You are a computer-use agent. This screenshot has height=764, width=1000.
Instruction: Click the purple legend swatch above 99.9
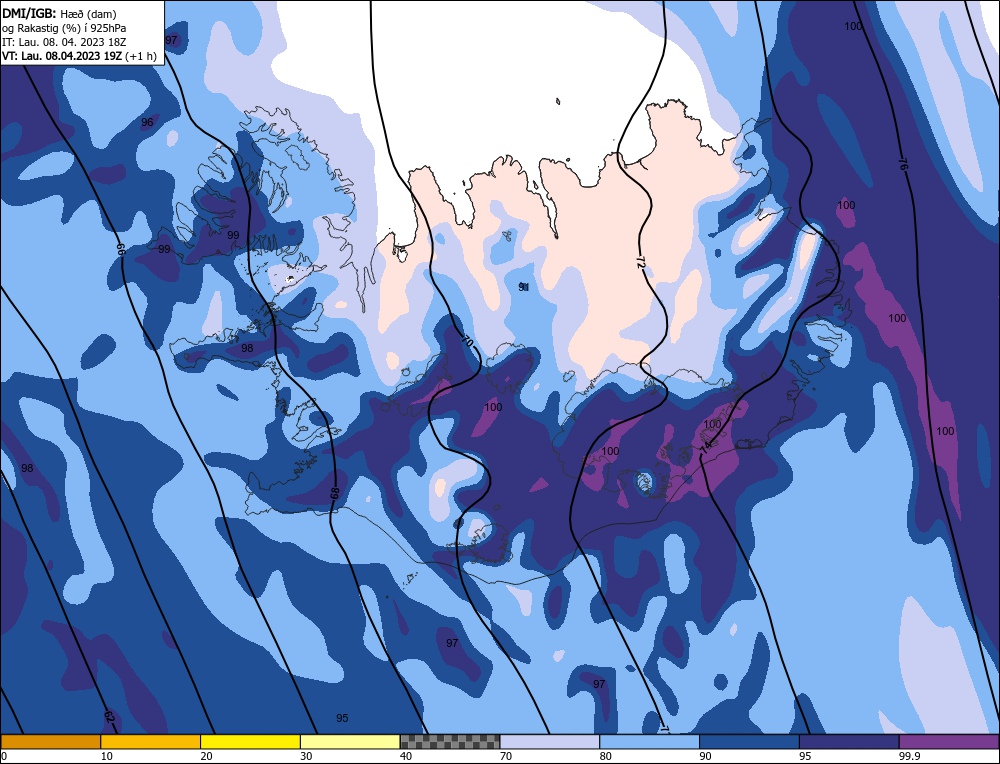[949, 741]
